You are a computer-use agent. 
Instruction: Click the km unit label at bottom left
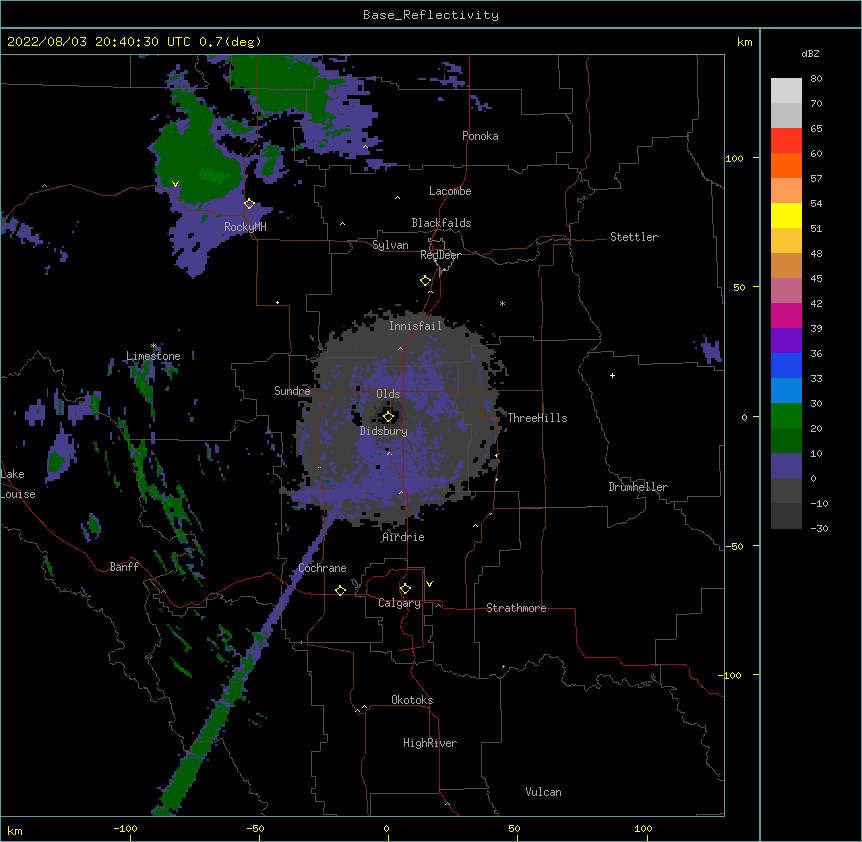[x=15, y=830]
